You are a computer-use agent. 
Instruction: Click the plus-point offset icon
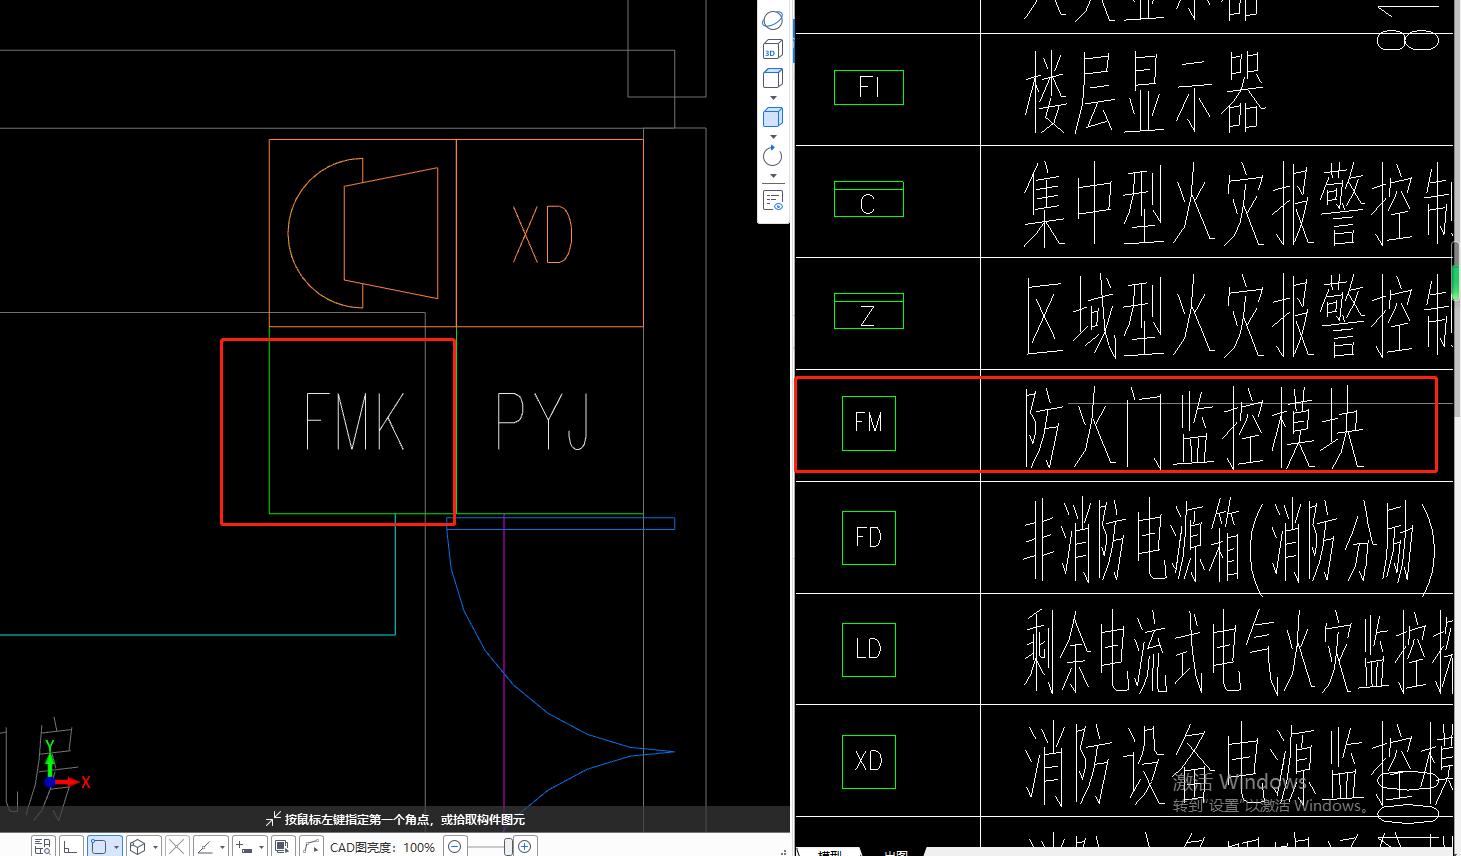point(244,847)
